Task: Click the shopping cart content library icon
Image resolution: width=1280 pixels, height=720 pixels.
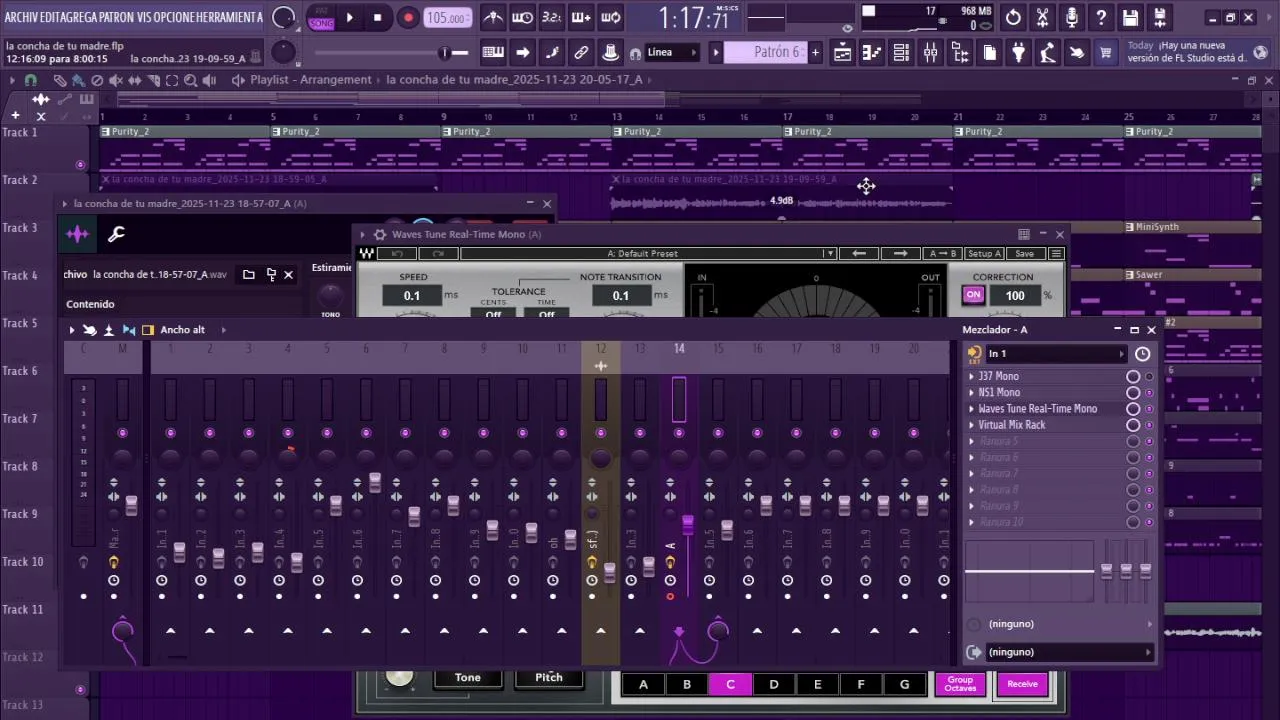Action: coord(1105,53)
